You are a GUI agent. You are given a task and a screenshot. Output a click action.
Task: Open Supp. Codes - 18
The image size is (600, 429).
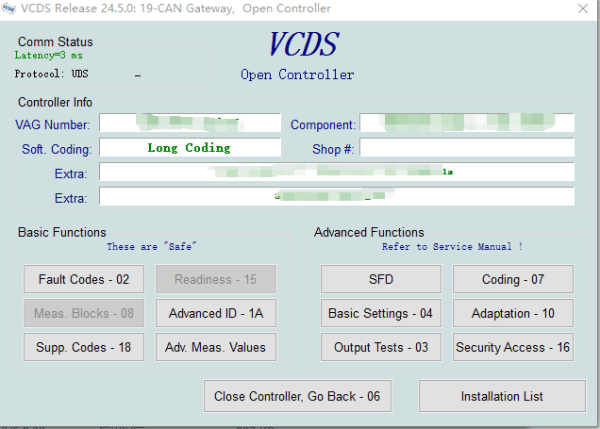84,347
